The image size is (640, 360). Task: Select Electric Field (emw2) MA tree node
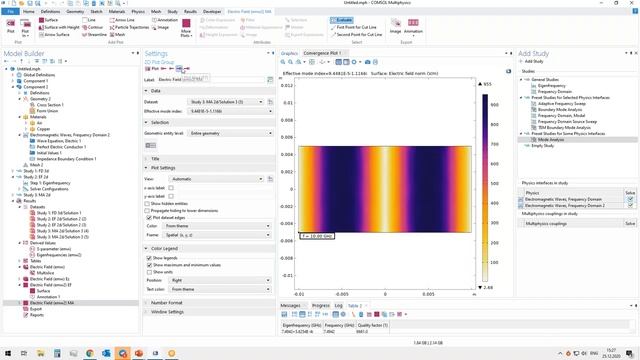pos(52,303)
